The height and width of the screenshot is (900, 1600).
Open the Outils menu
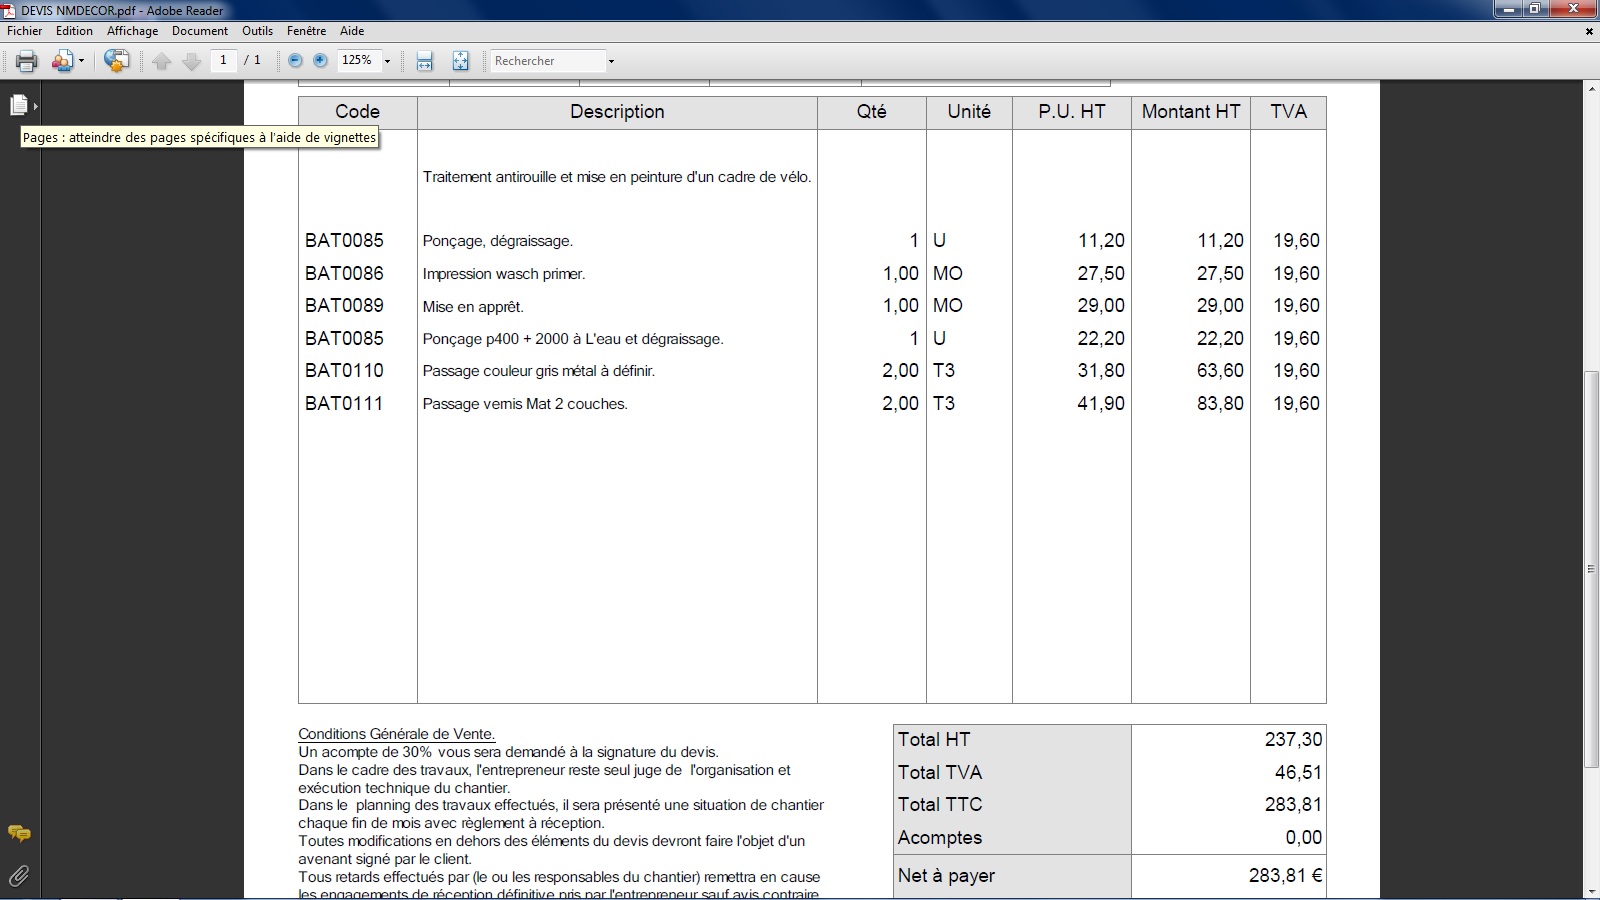[257, 31]
